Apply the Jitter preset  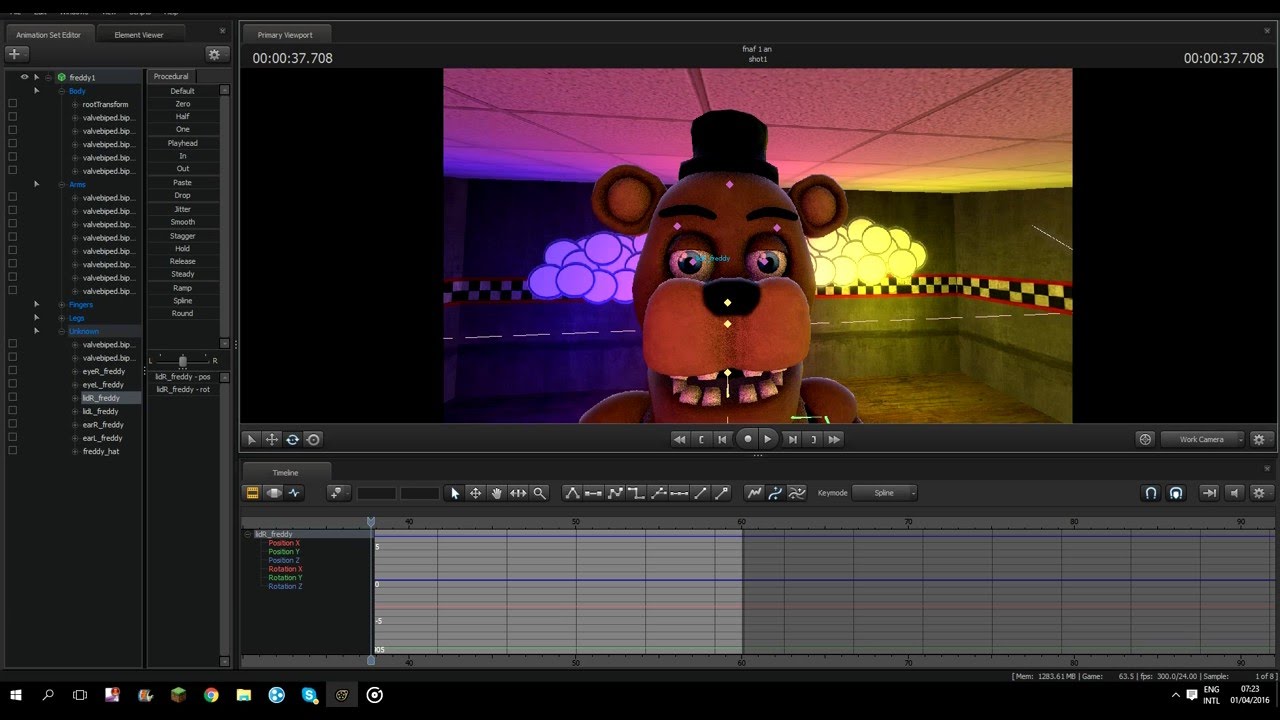[182, 209]
